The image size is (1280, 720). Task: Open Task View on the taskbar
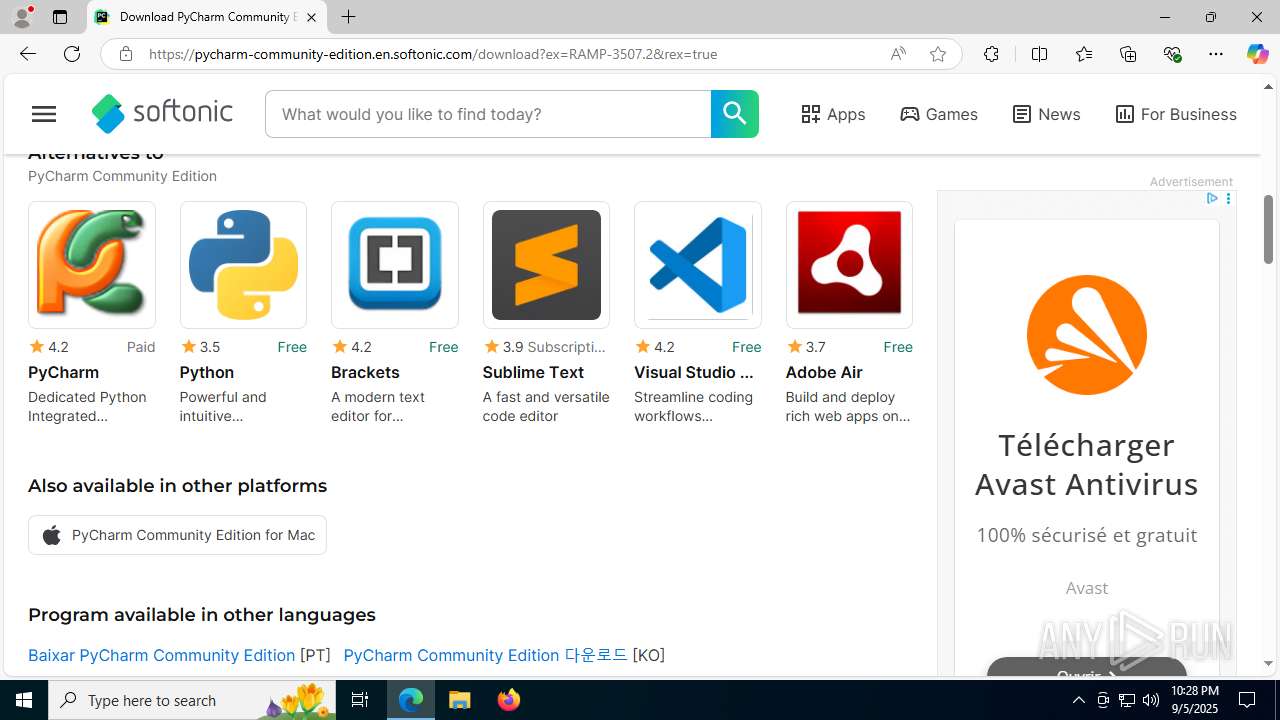(x=360, y=700)
